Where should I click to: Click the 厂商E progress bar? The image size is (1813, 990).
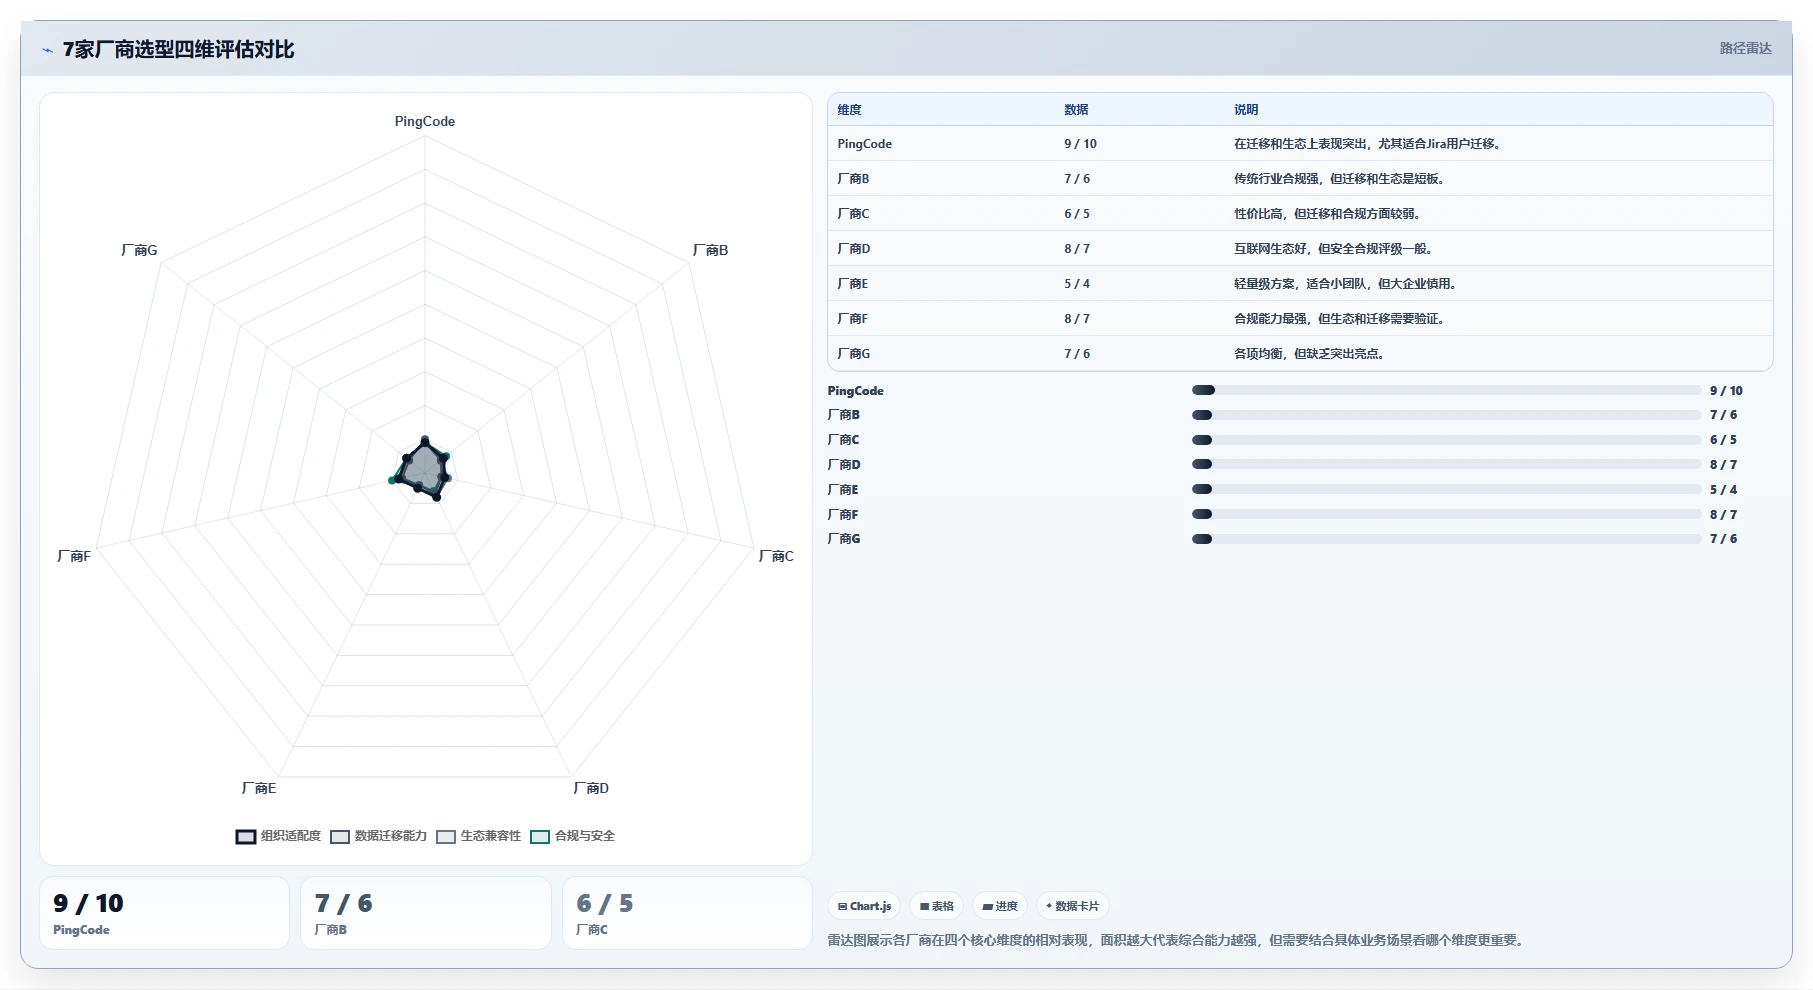pos(1446,489)
